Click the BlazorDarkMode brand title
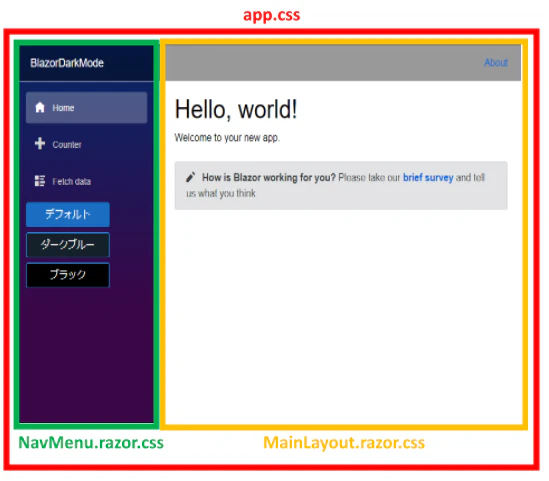The image size is (549, 481). [67, 63]
